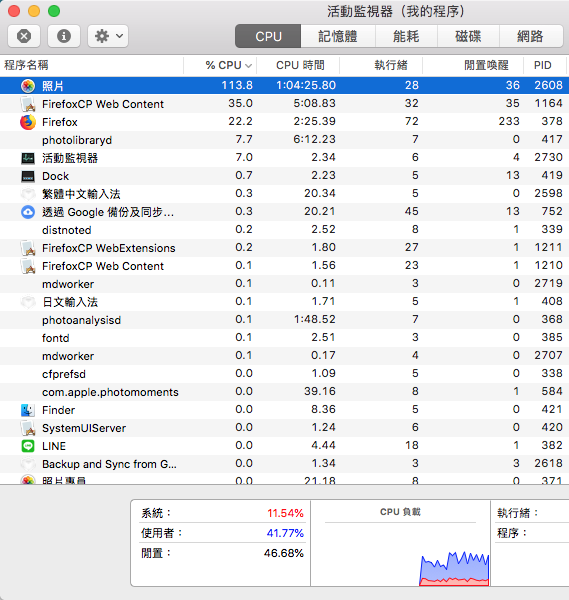569x600 pixels.
Task: Click the 閒置 percentage 46.68%
Action: tap(284, 553)
